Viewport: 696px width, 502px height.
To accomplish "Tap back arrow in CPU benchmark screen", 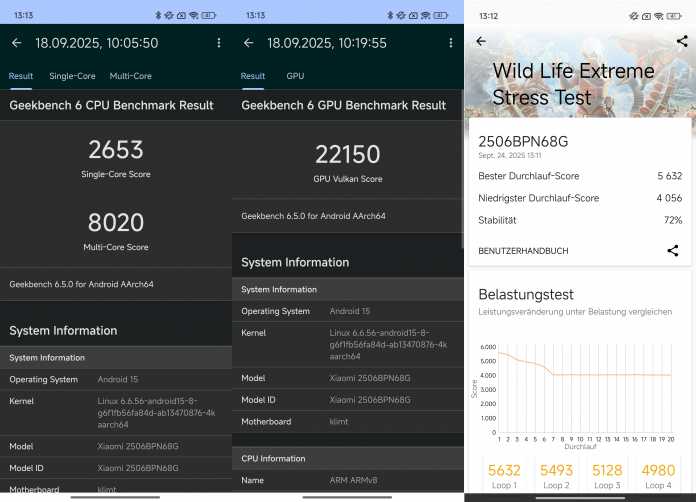I will (x=16, y=43).
